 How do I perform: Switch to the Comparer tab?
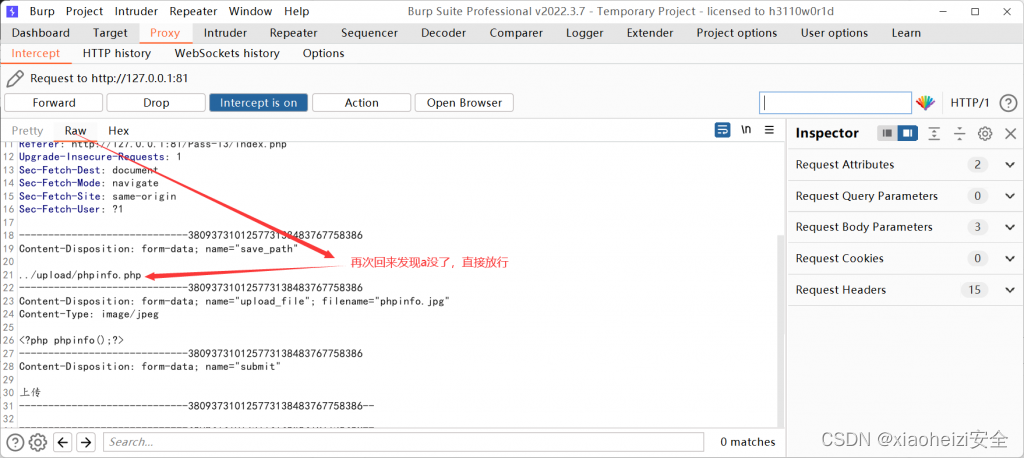coord(516,33)
